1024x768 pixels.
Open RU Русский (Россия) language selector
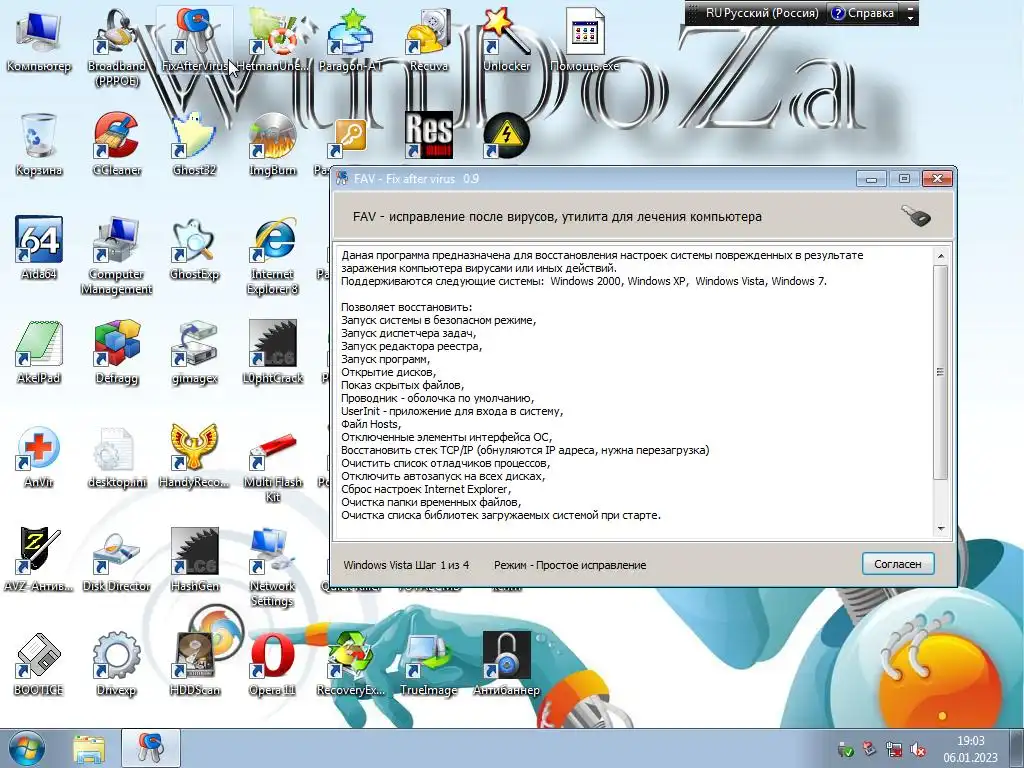[761, 13]
